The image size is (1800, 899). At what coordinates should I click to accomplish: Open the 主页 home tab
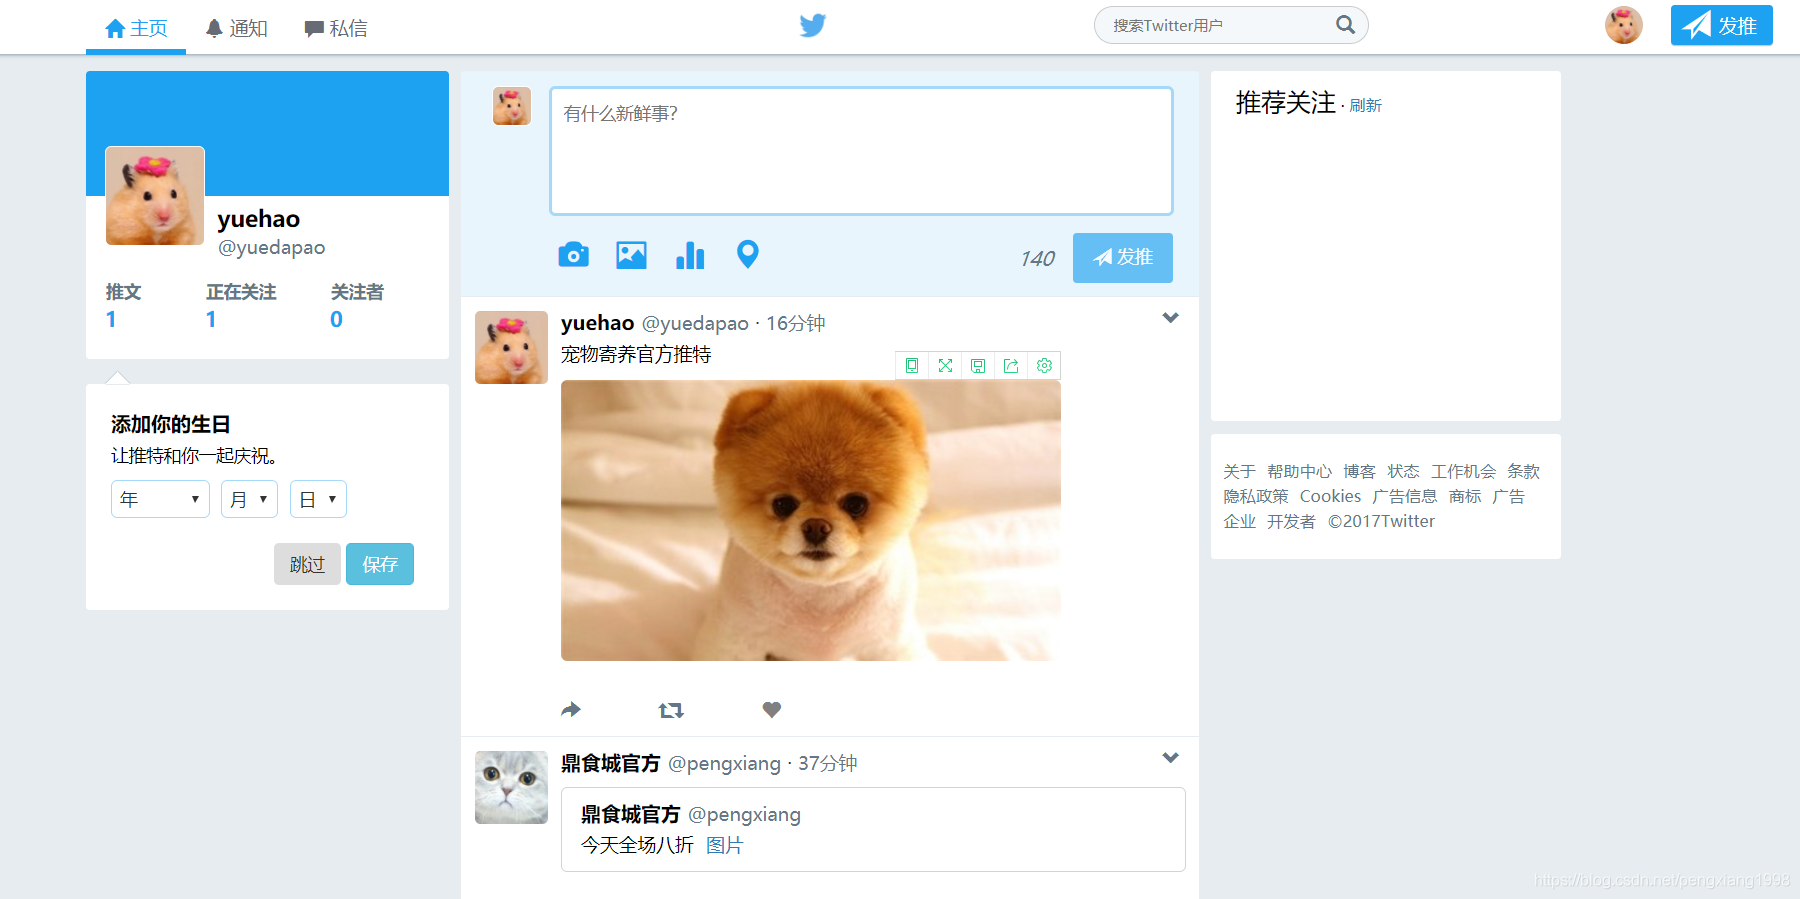[136, 28]
